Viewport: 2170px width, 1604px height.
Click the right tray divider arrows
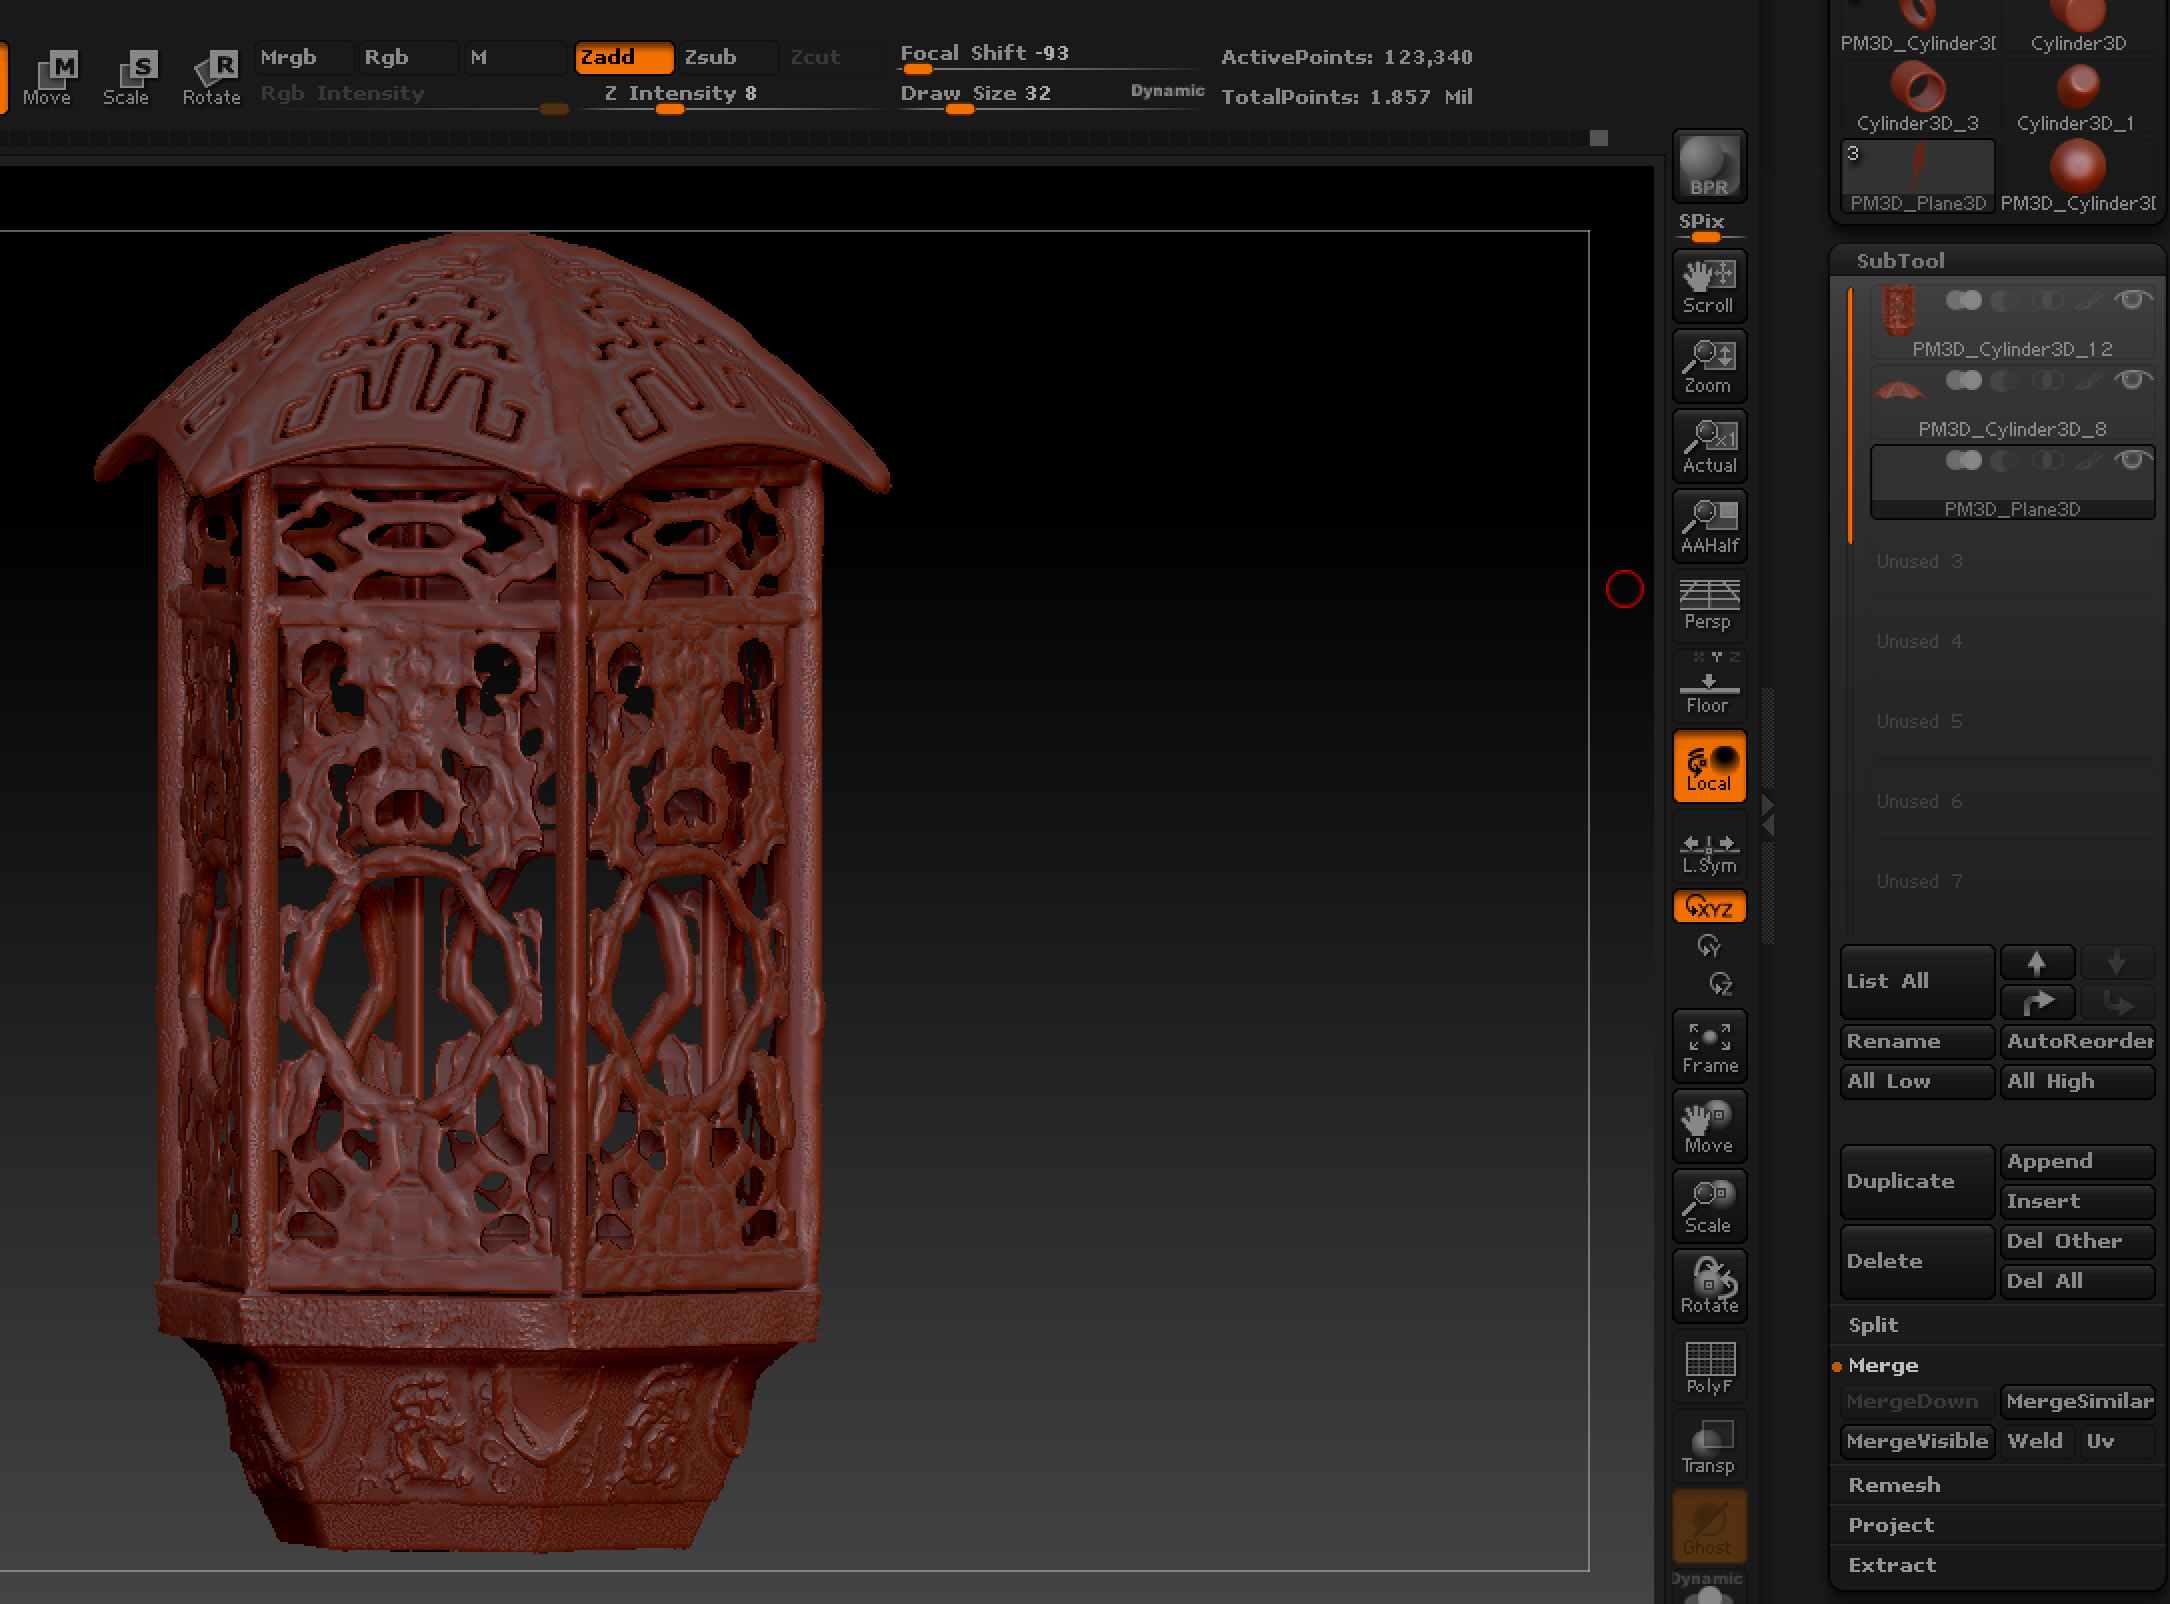1768,815
